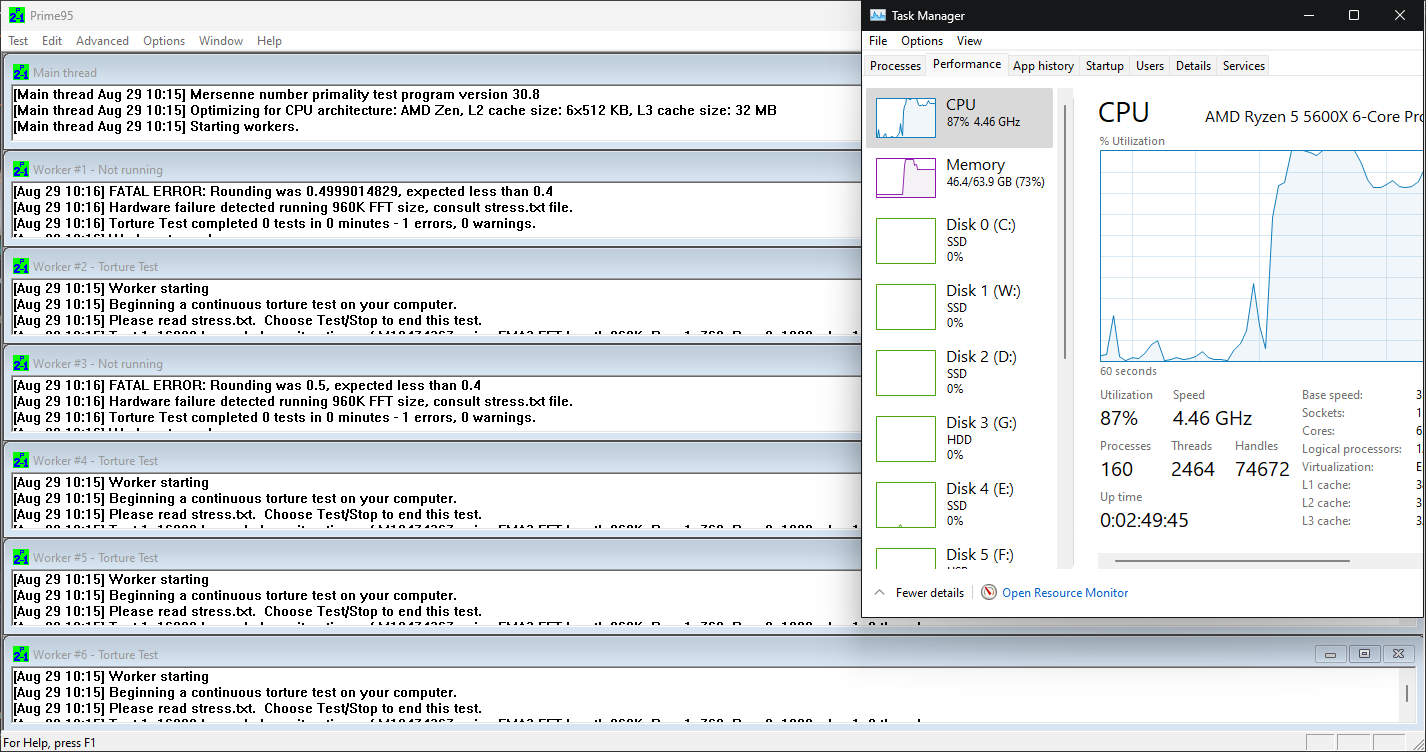This screenshot has height=752, width=1426.
Task: Switch to the Users tab
Action: click(1150, 66)
